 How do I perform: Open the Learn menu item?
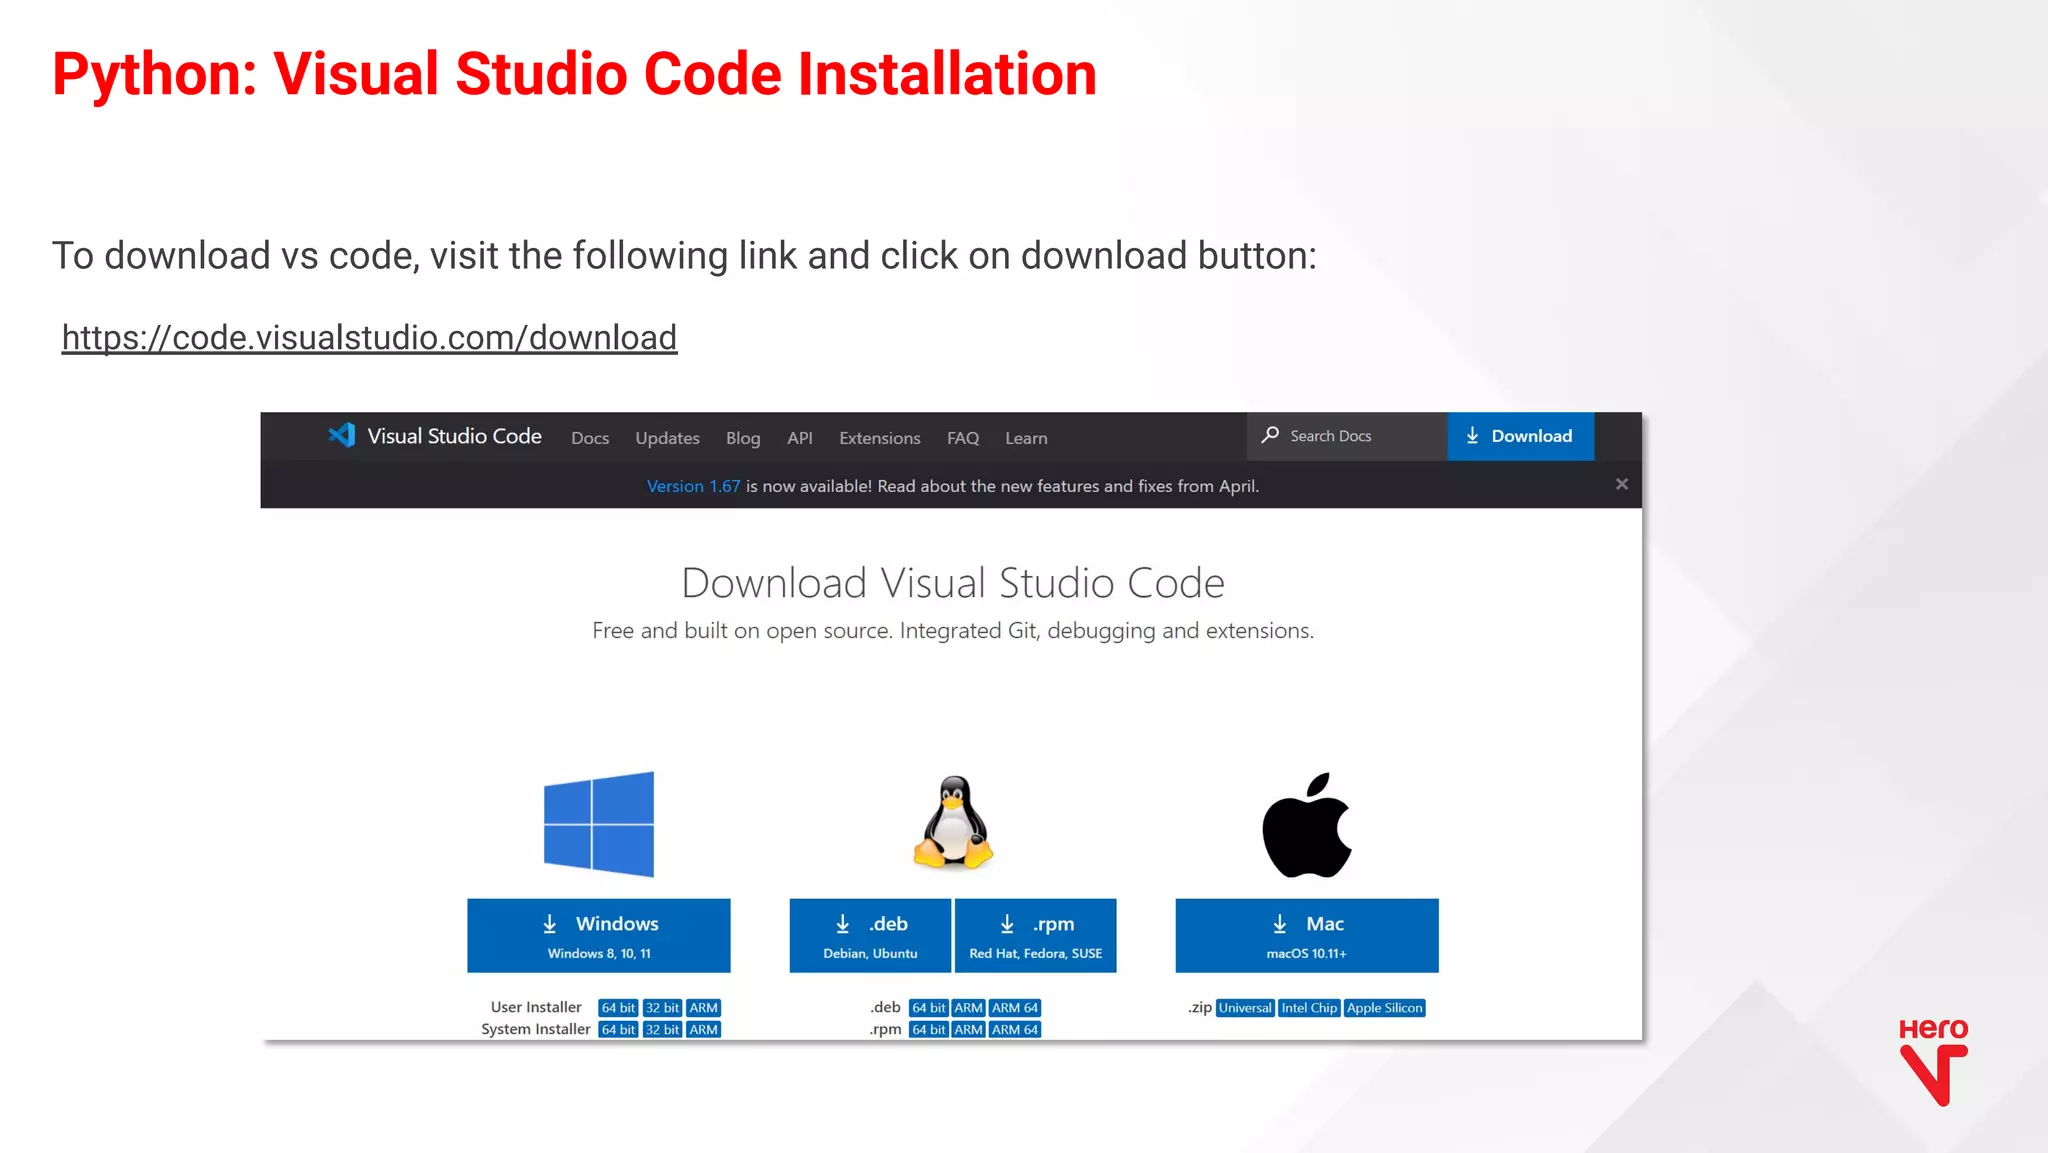tap(1026, 438)
